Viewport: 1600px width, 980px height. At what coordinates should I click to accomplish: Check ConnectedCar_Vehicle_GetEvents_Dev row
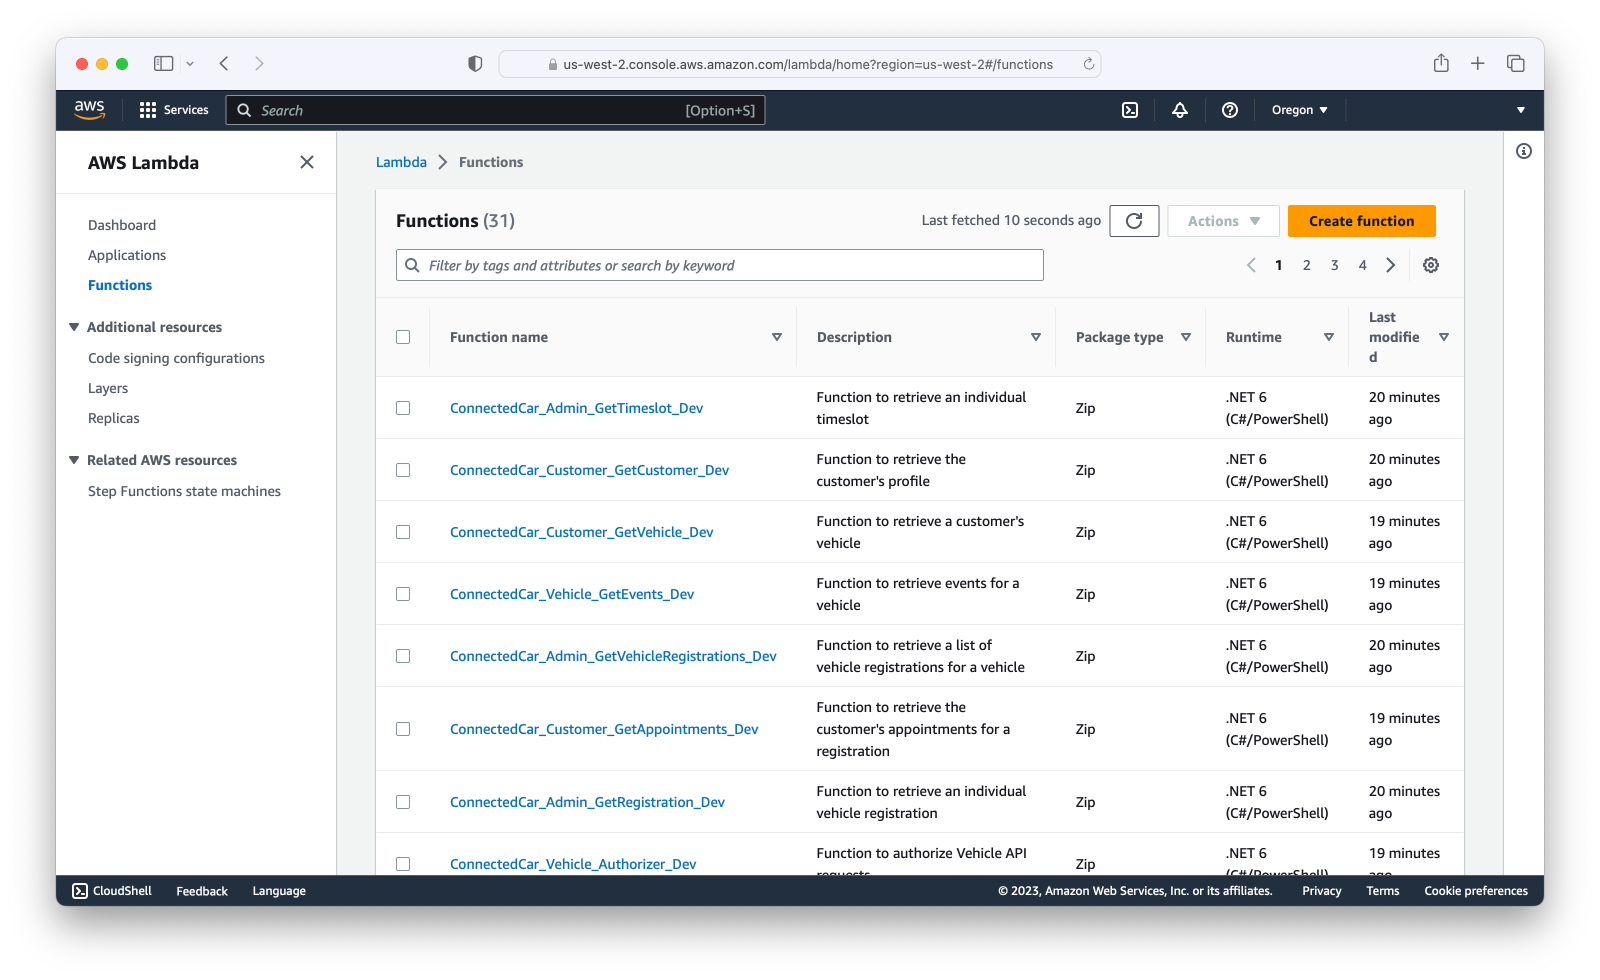(x=403, y=594)
